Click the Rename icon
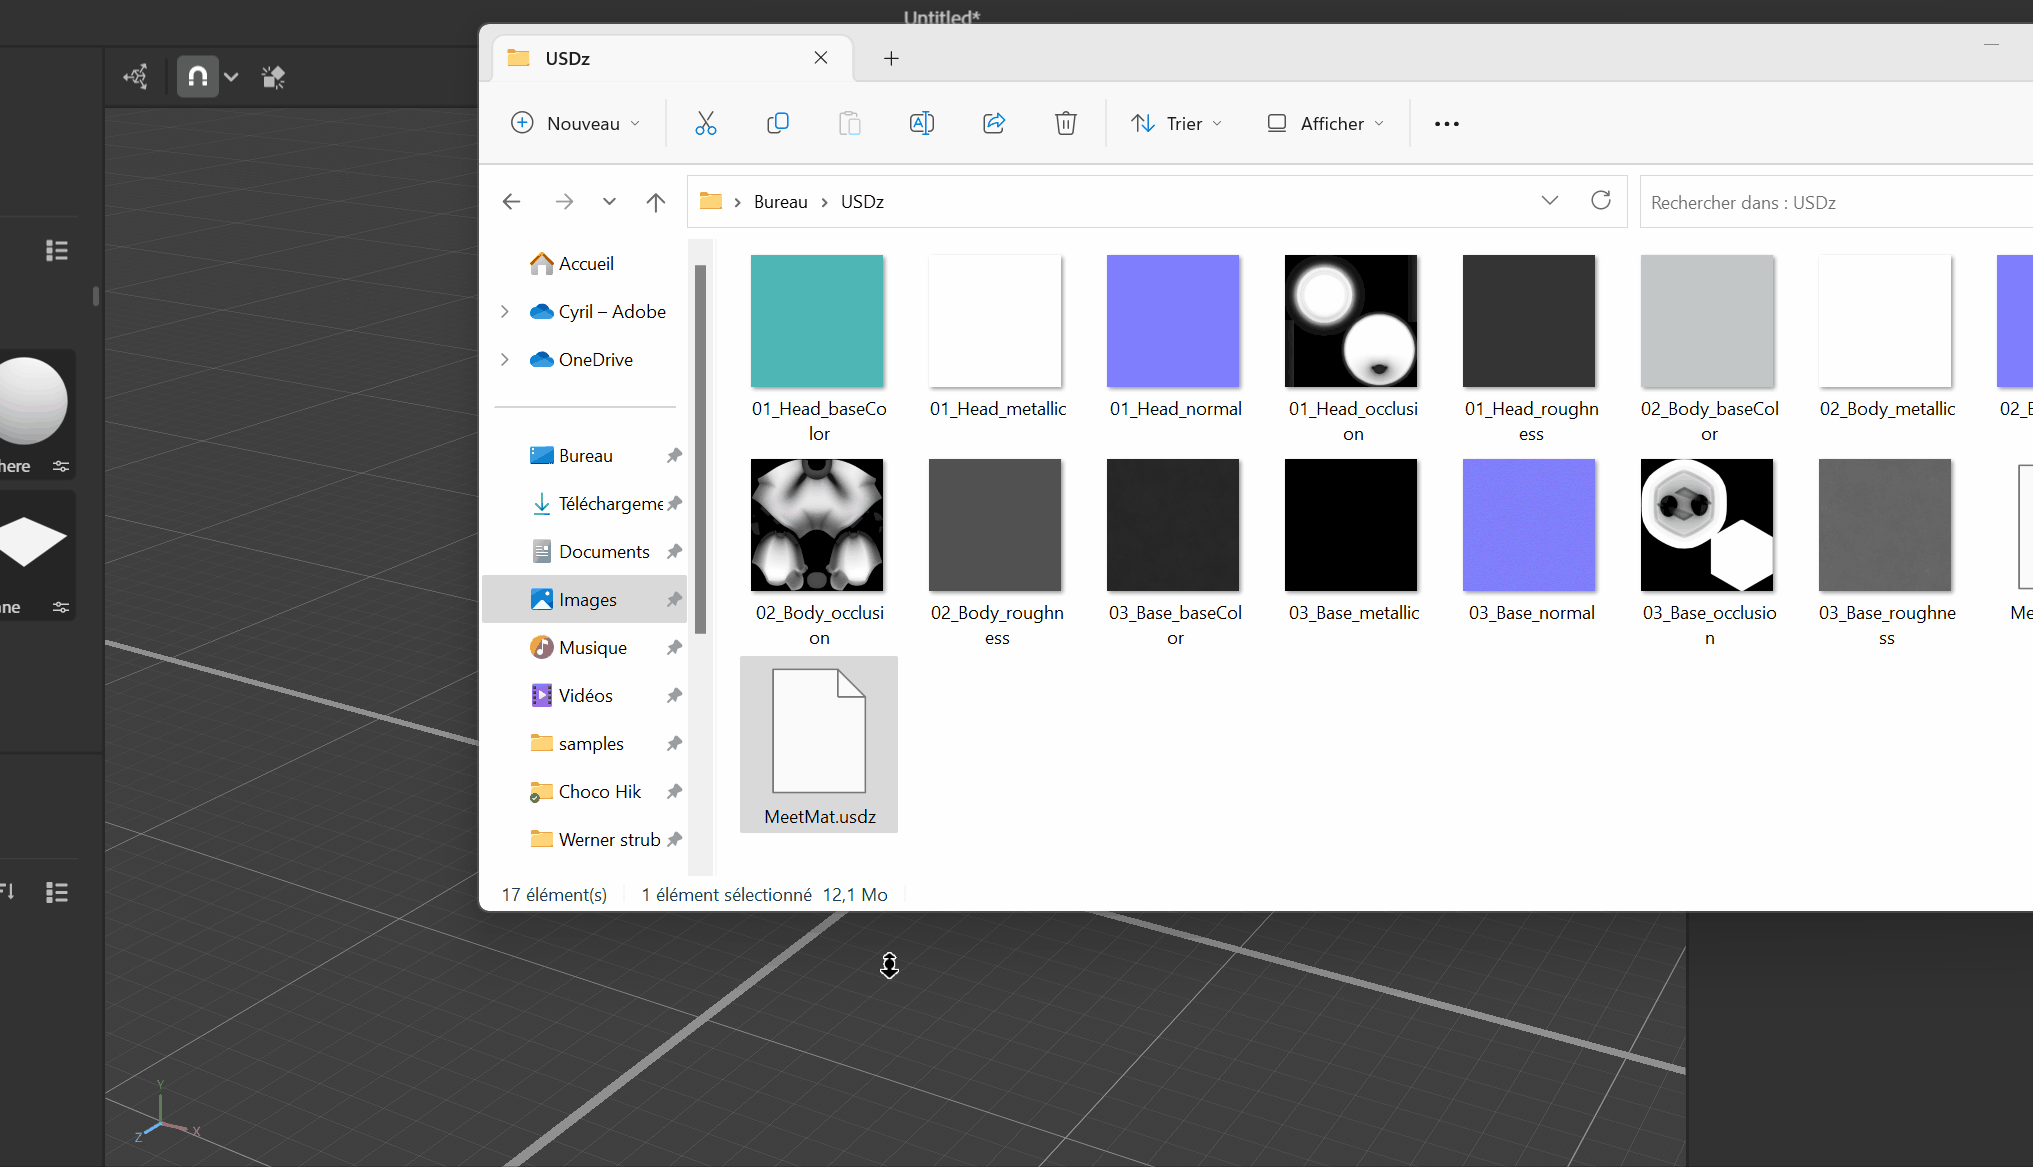The height and width of the screenshot is (1167, 2033). 921,123
